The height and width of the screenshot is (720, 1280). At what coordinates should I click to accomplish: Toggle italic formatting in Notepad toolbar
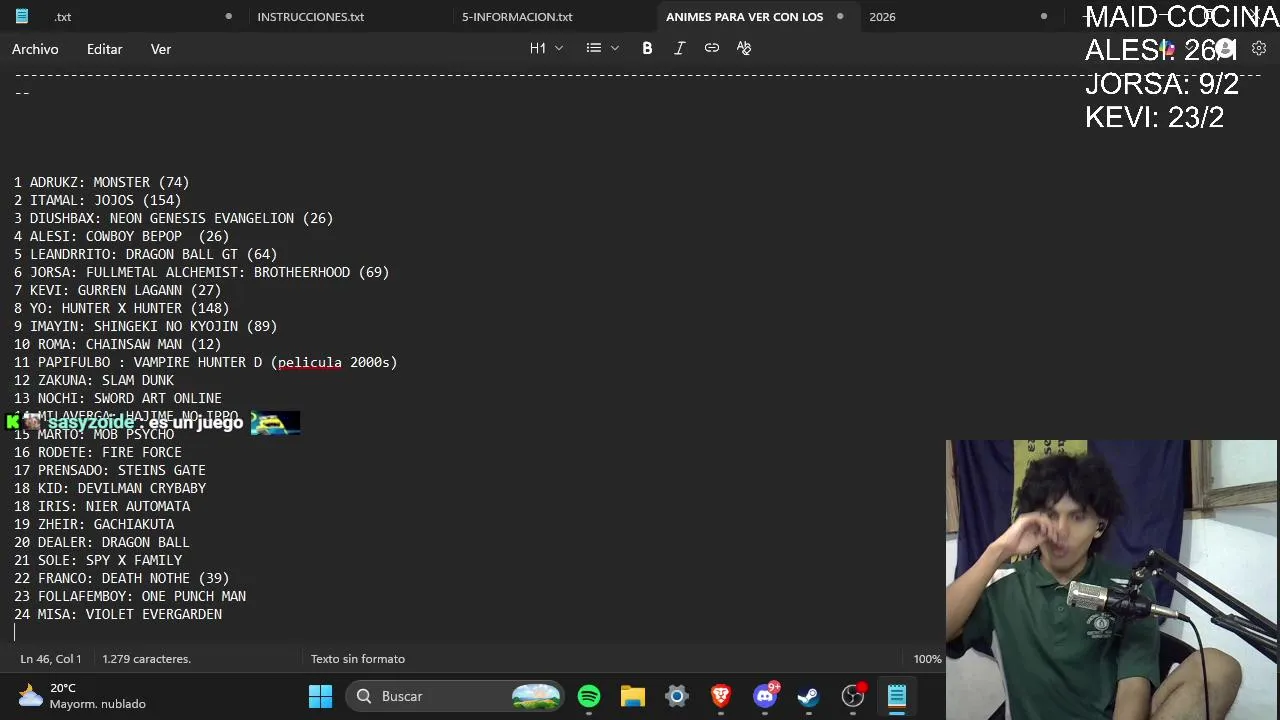tap(679, 48)
